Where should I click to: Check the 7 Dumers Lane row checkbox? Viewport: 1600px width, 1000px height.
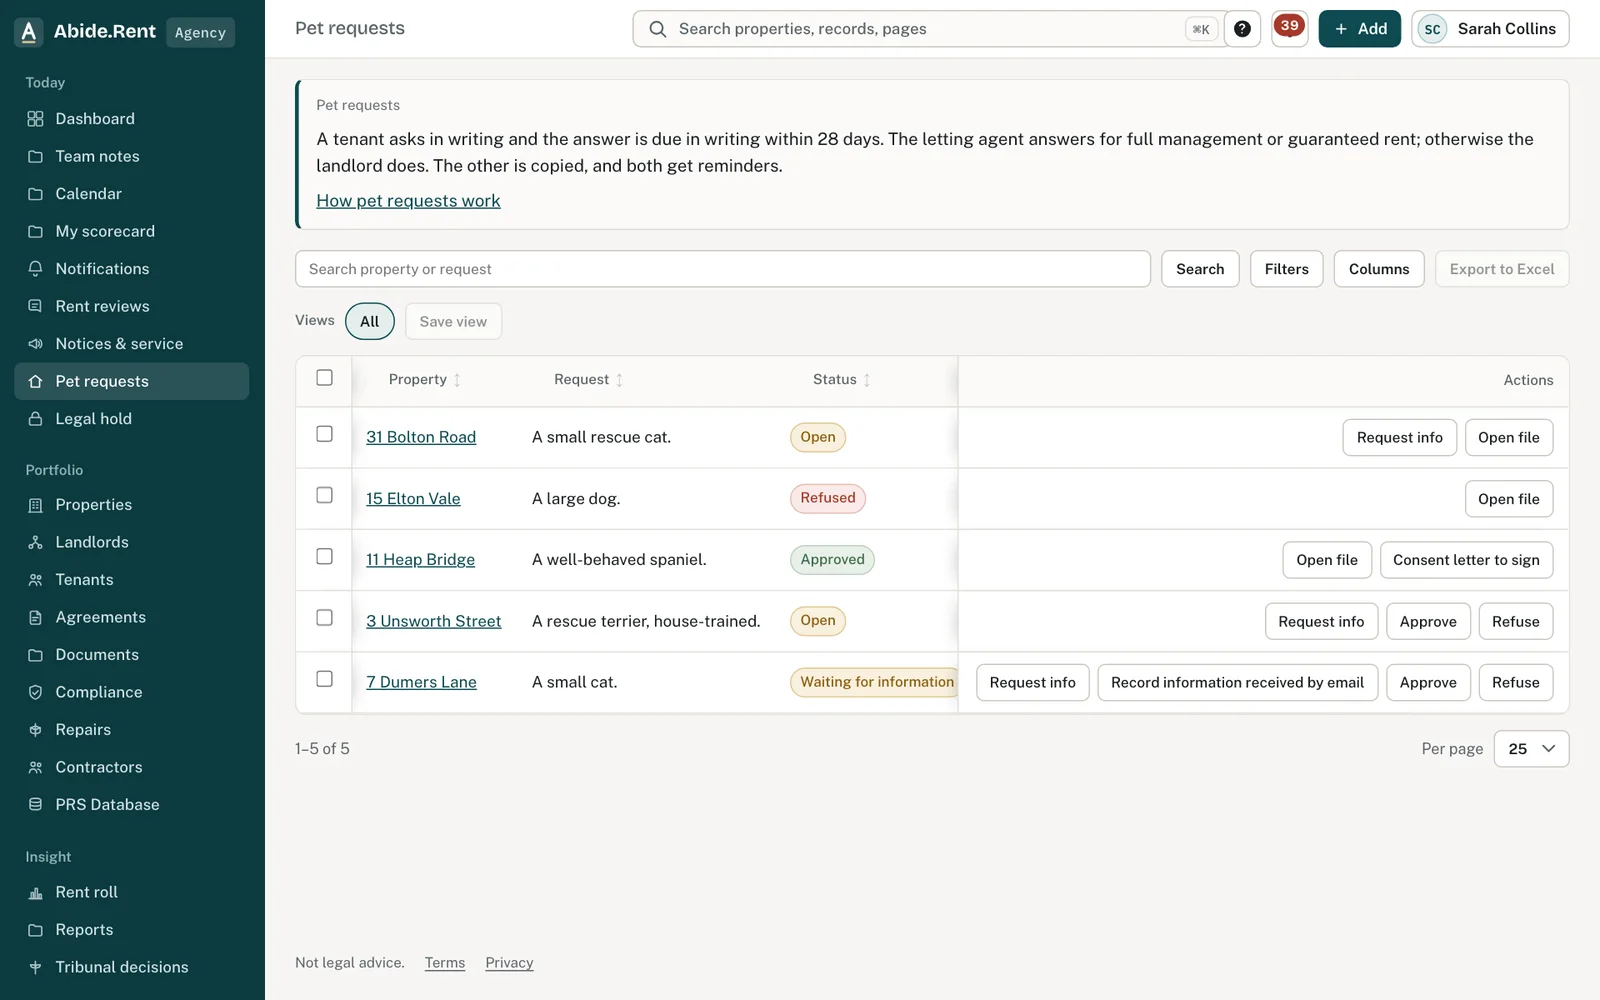coord(324,679)
